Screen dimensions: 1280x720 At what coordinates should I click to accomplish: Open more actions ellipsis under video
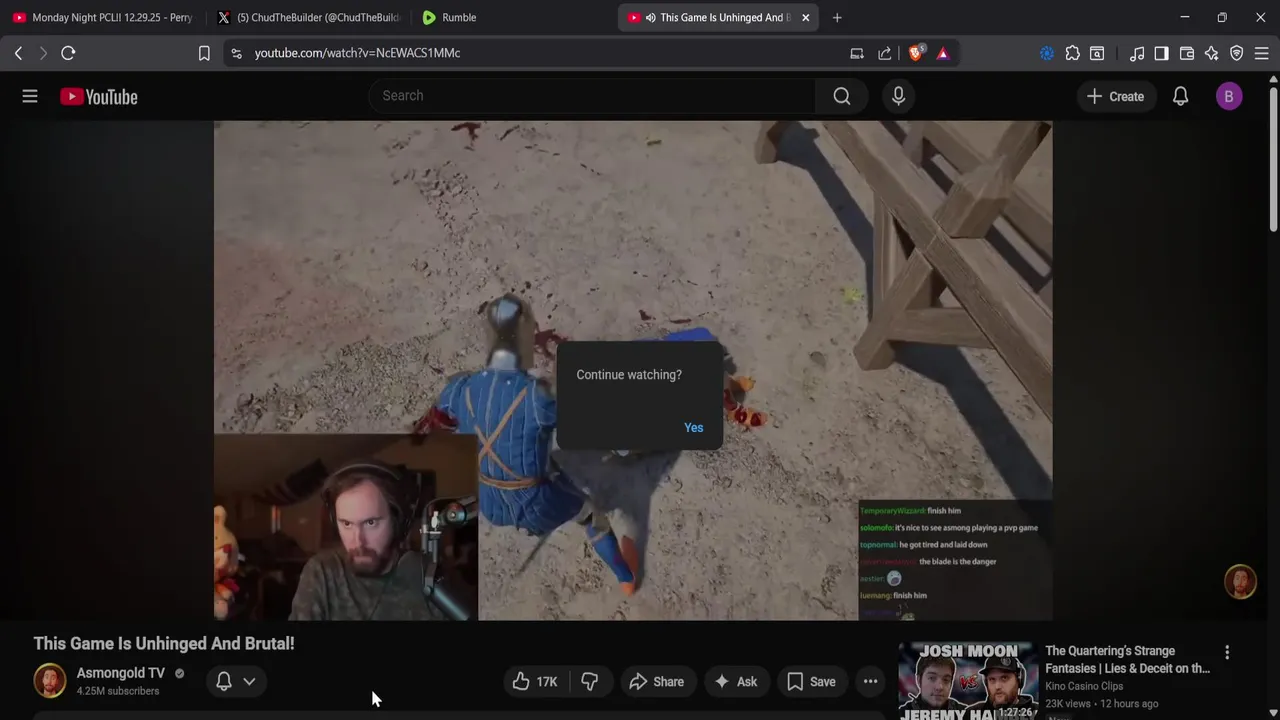coord(871,682)
